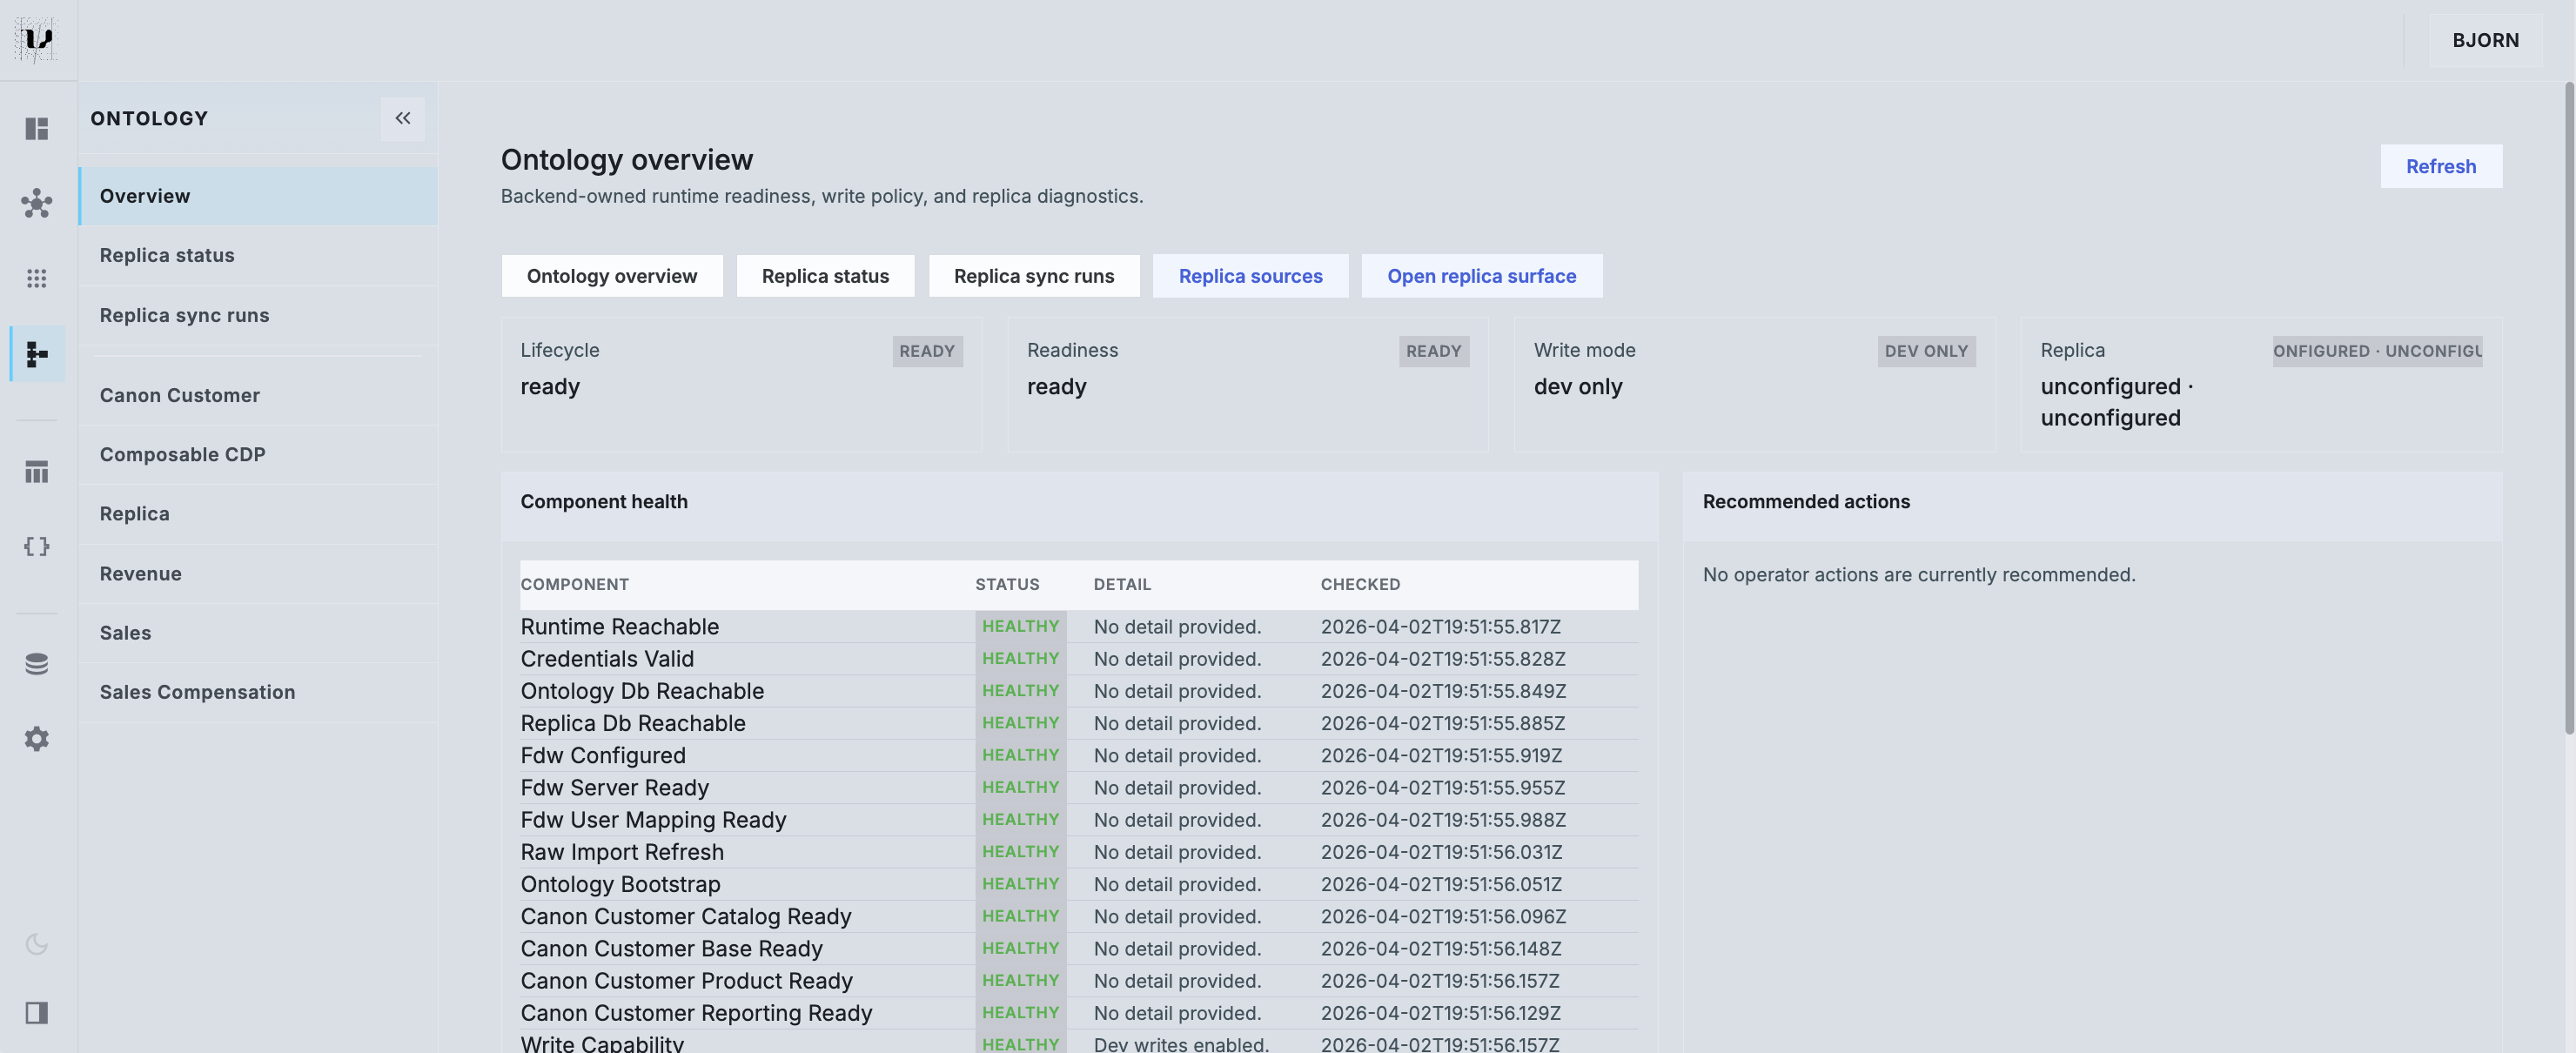This screenshot has width=2576, height=1053.
Task: Select the ontology hierarchy sidebar icon
Action: pos(37,354)
